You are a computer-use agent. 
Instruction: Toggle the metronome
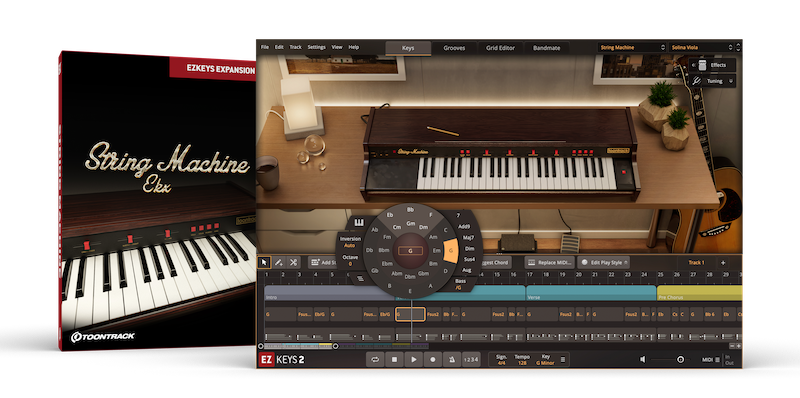[452, 359]
